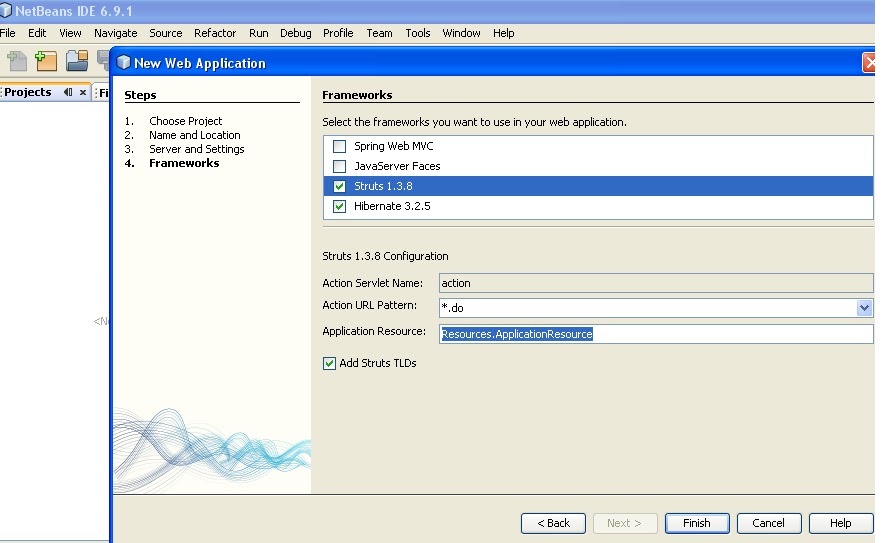Open the Help menu
The height and width of the screenshot is (543, 885).
point(503,33)
